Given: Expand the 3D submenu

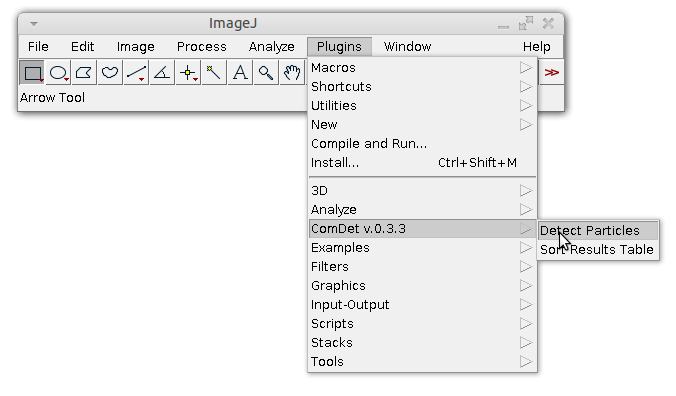Looking at the screenshot, I should (422, 190).
